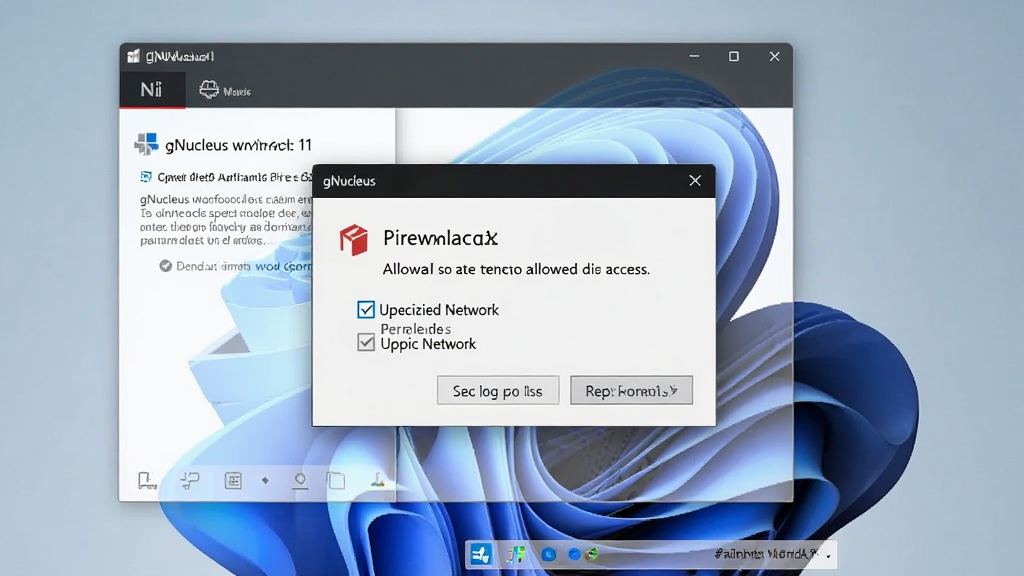Image resolution: width=1024 pixels, height=576 pixels.
Task: Close the gNucleus firewall dialog
Action: coord(695,181)
